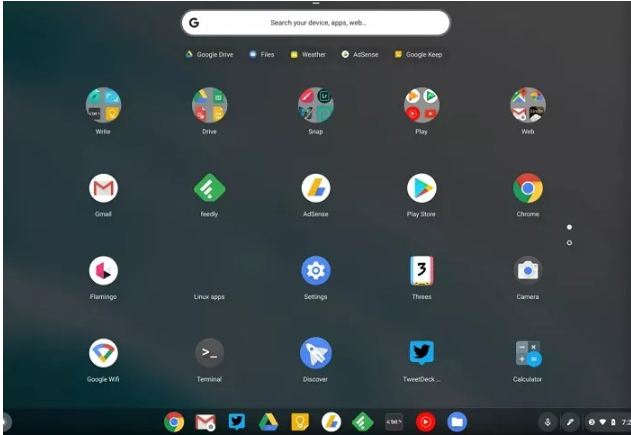Launch Chrome from the app grid
Screen dimensions: 631x435
click(528, 188)
